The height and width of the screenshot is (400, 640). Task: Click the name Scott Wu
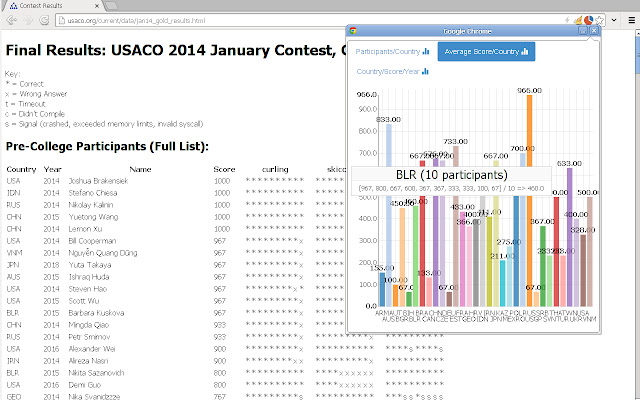84,301
